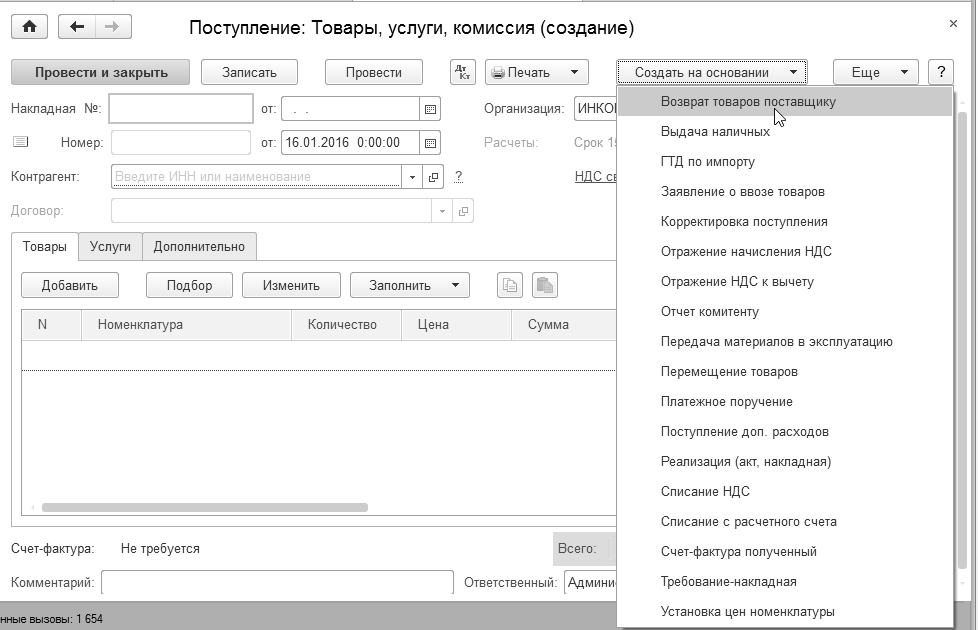Image resolution: width=978 pixels, height=630 pixels.
Task: Click the Организация field
Action: (596, 109)
